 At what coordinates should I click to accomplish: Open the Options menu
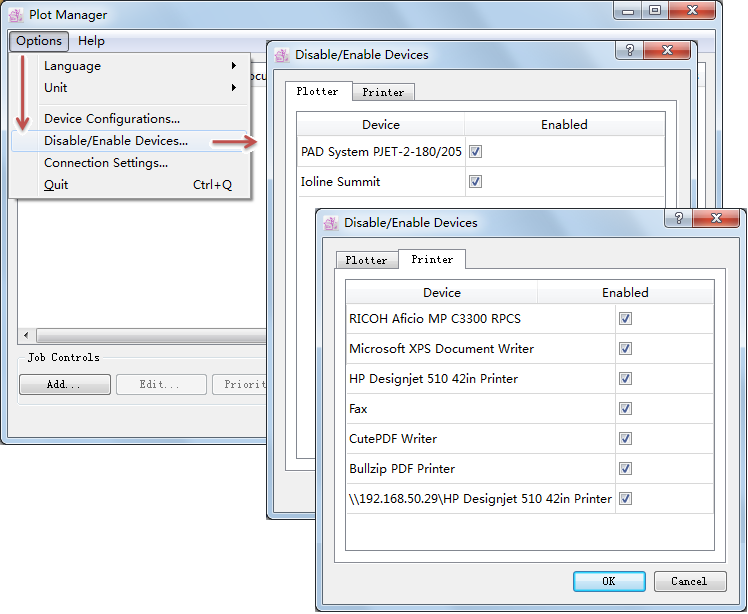pyautogui.click(x=39, y=41)
